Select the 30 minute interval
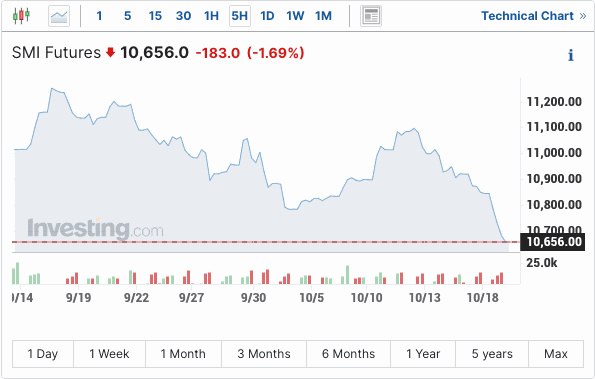The image size is (595, 379). point(183,16)
